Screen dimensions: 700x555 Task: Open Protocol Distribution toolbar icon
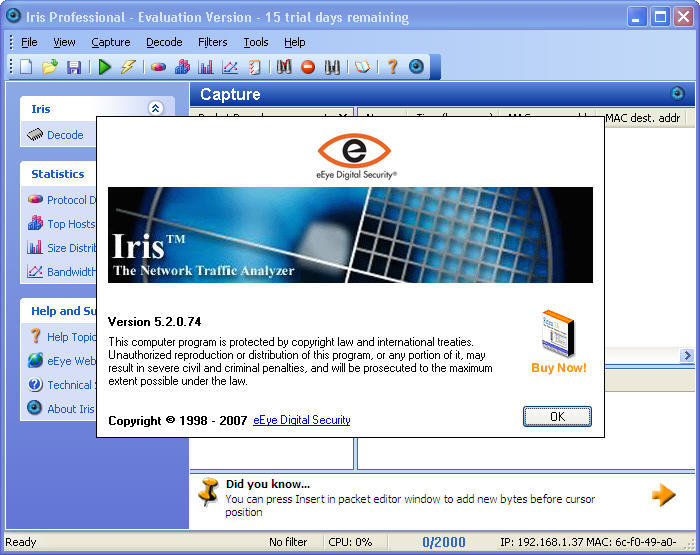pyautogui.click(x=158, y=67)
